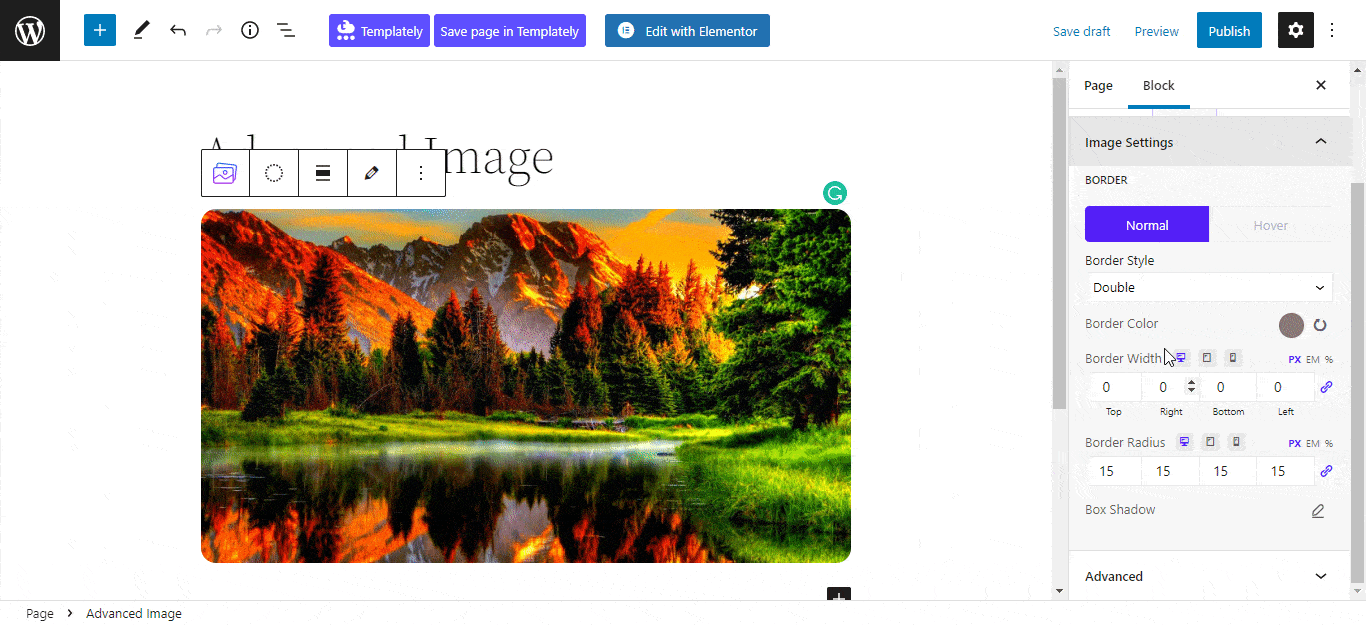The width and height of the screenshot is (1366, 625).
Task: Select the pencil Tools icon in top bar
Action: [x=141, y=30]
